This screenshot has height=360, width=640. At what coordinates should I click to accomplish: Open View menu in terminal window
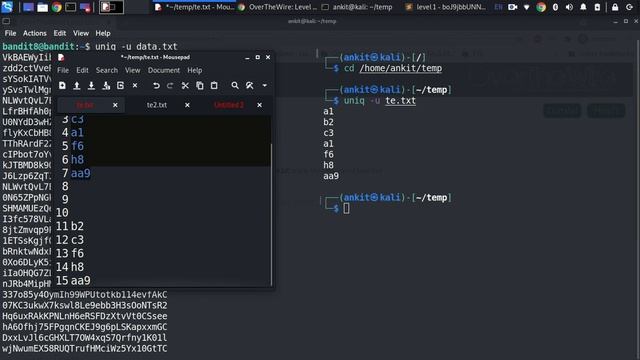coord(81,33)
